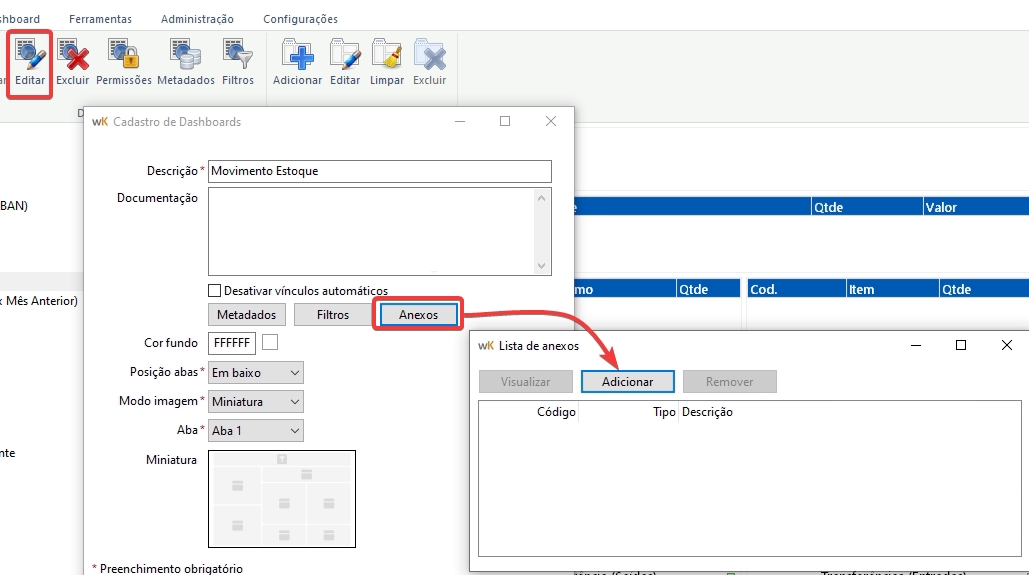Click the Editar icon next to Limpar
This screenshot has height=575, width=1029.
tap(345, 62)
